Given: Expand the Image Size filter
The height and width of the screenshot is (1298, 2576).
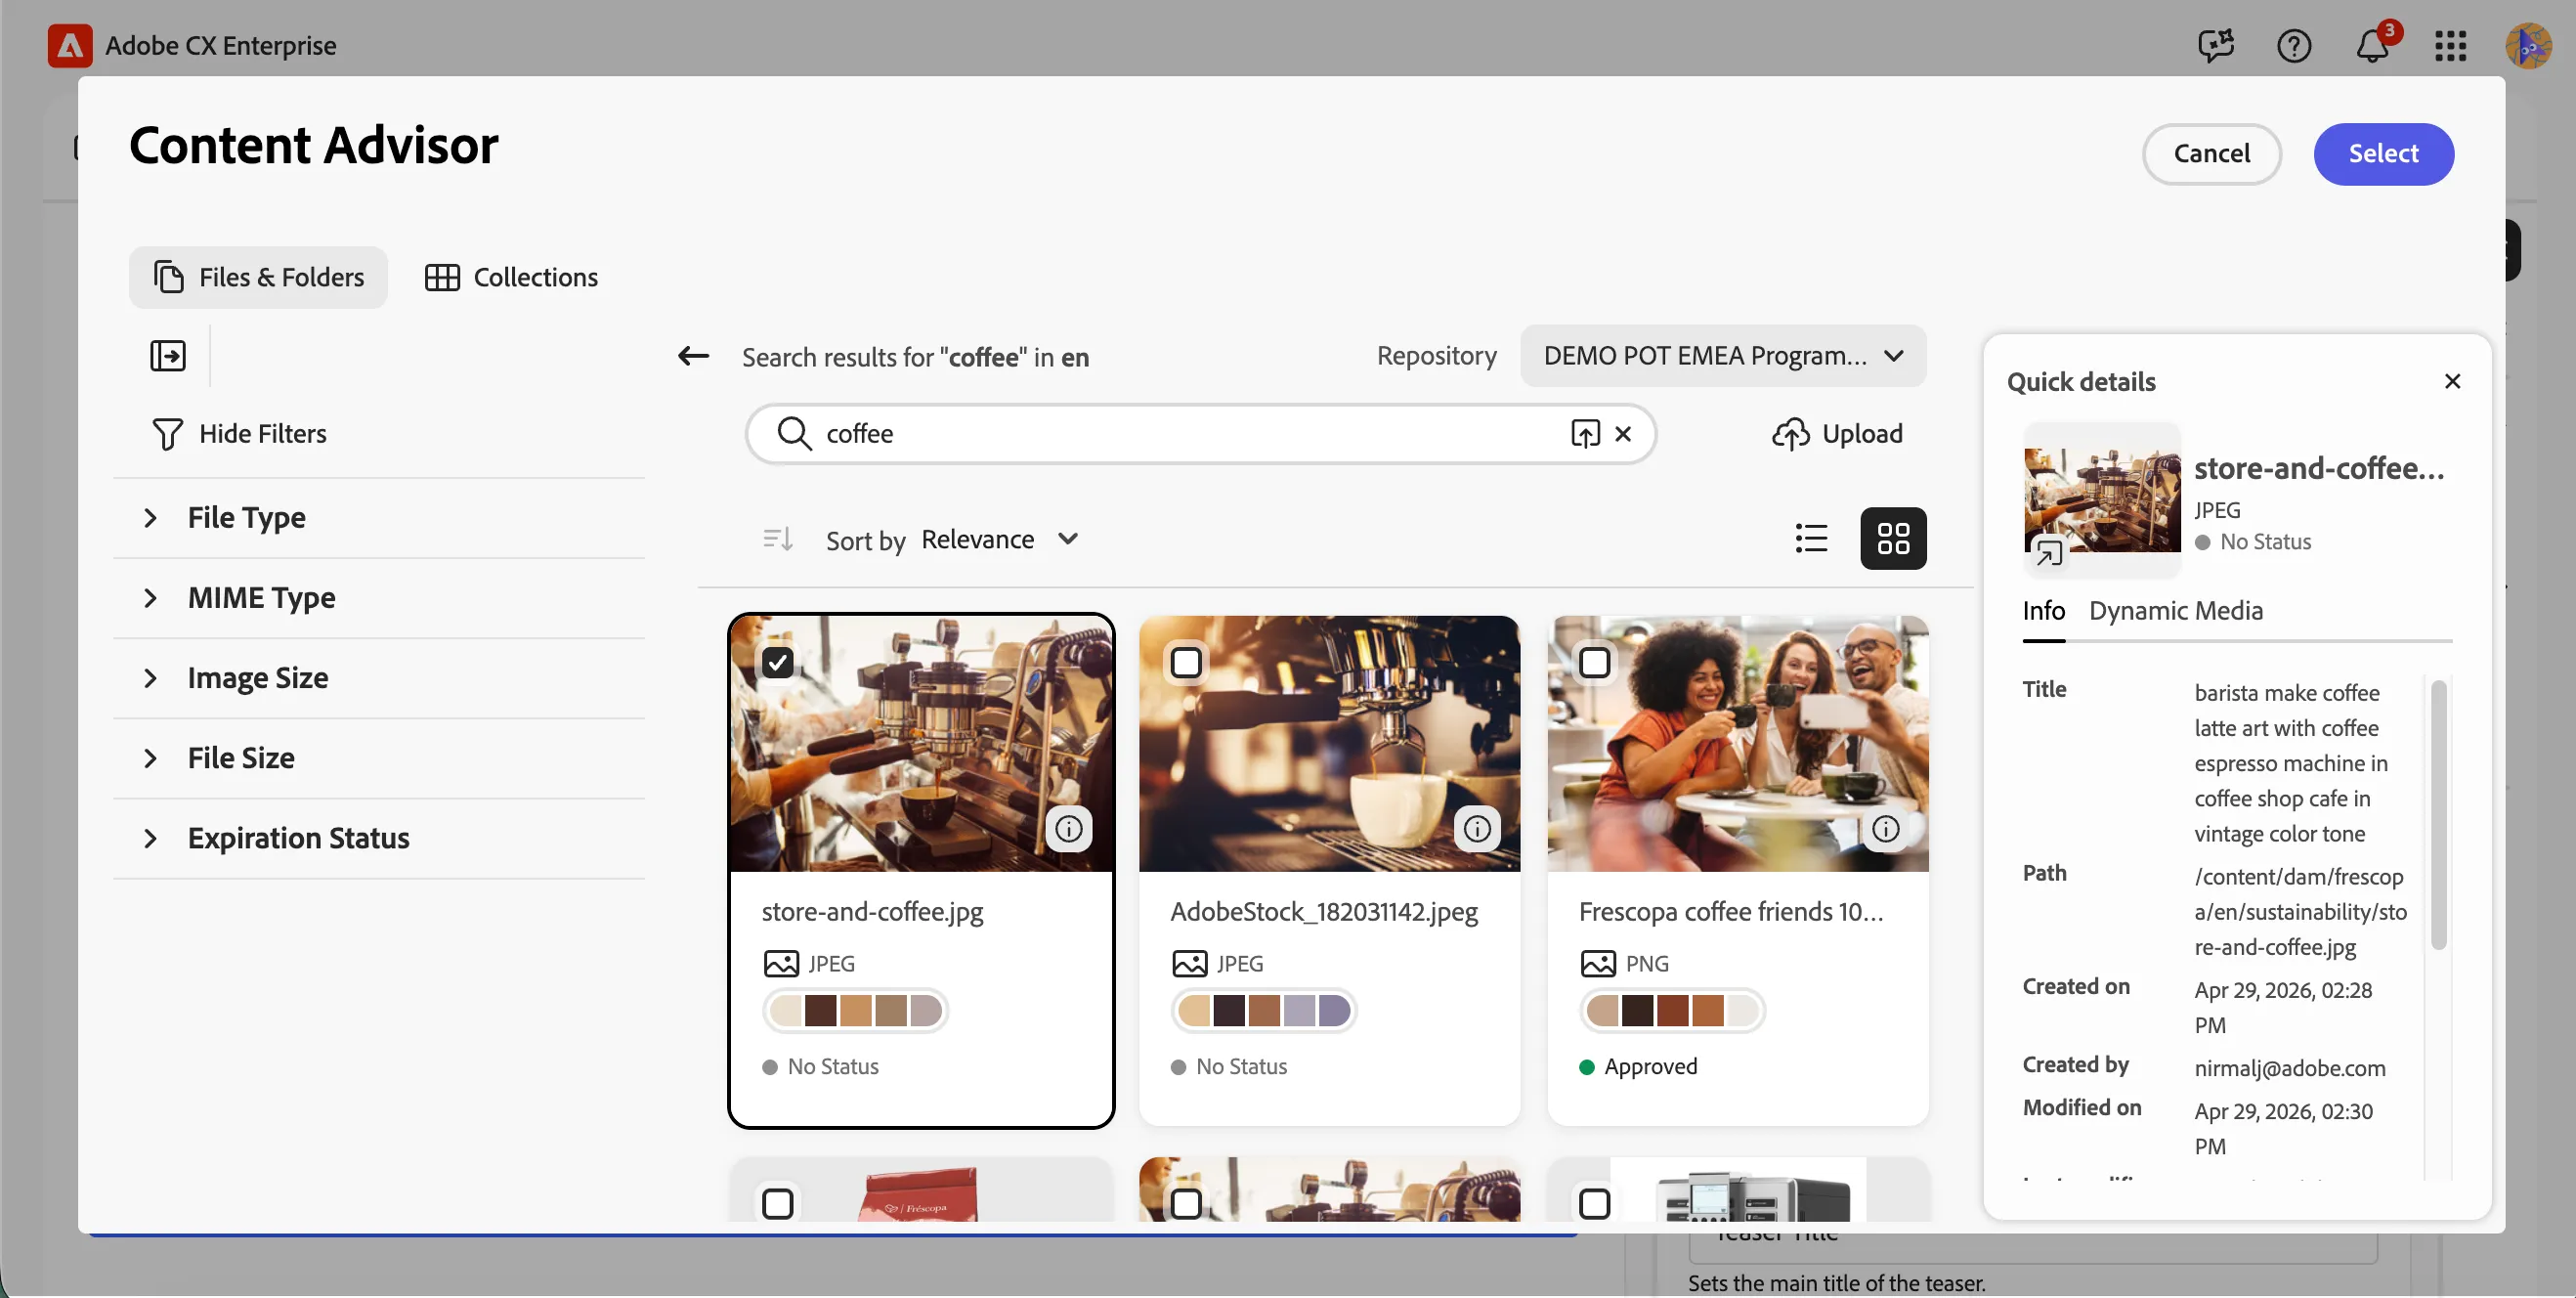Looking at the screenshot, I should [379, 677].
